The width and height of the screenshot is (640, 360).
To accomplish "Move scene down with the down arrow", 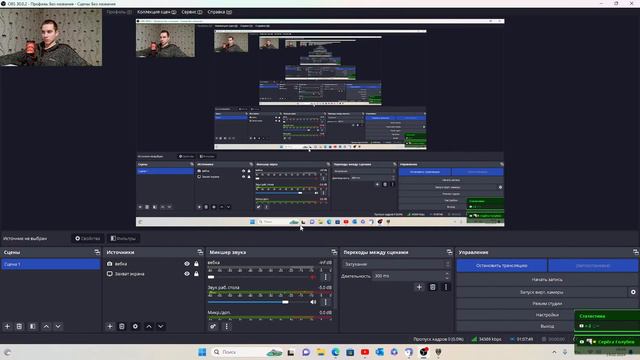I will 58,327.
